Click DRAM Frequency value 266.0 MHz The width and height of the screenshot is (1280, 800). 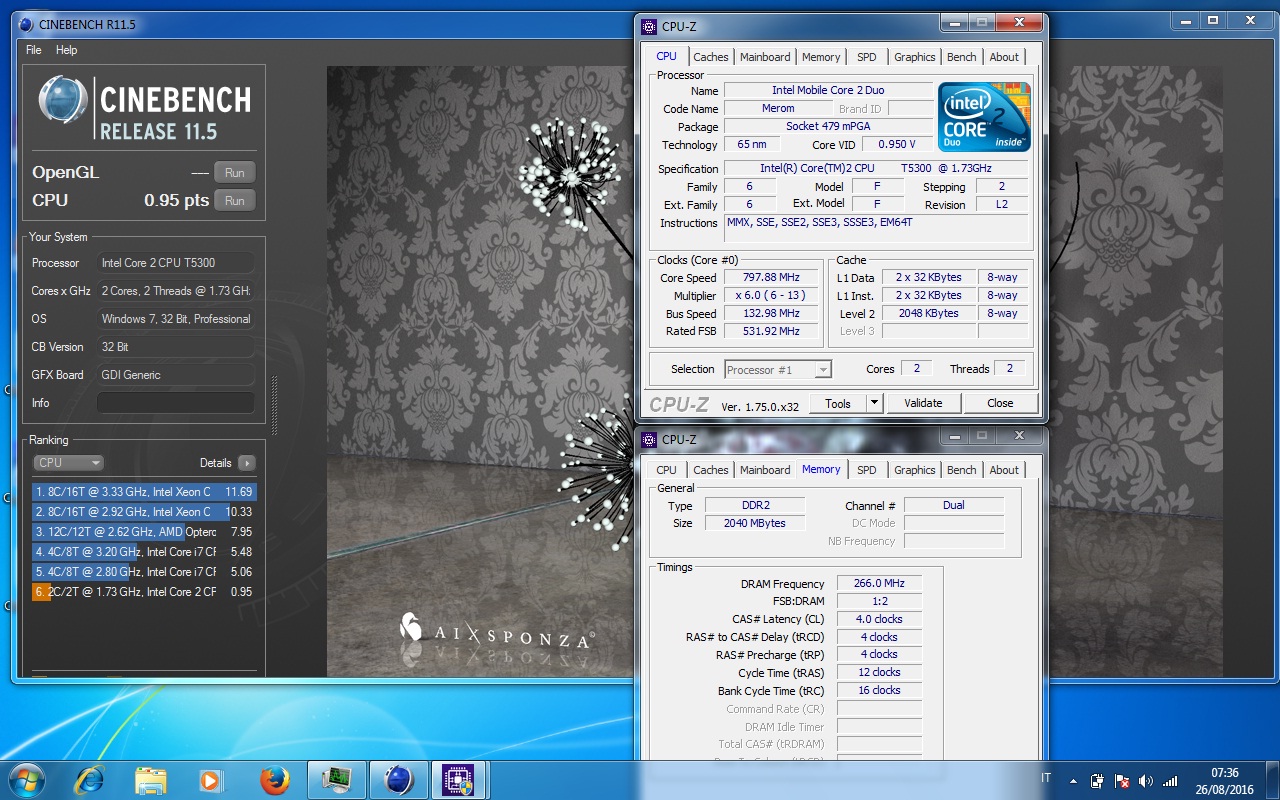coord(880,584)
